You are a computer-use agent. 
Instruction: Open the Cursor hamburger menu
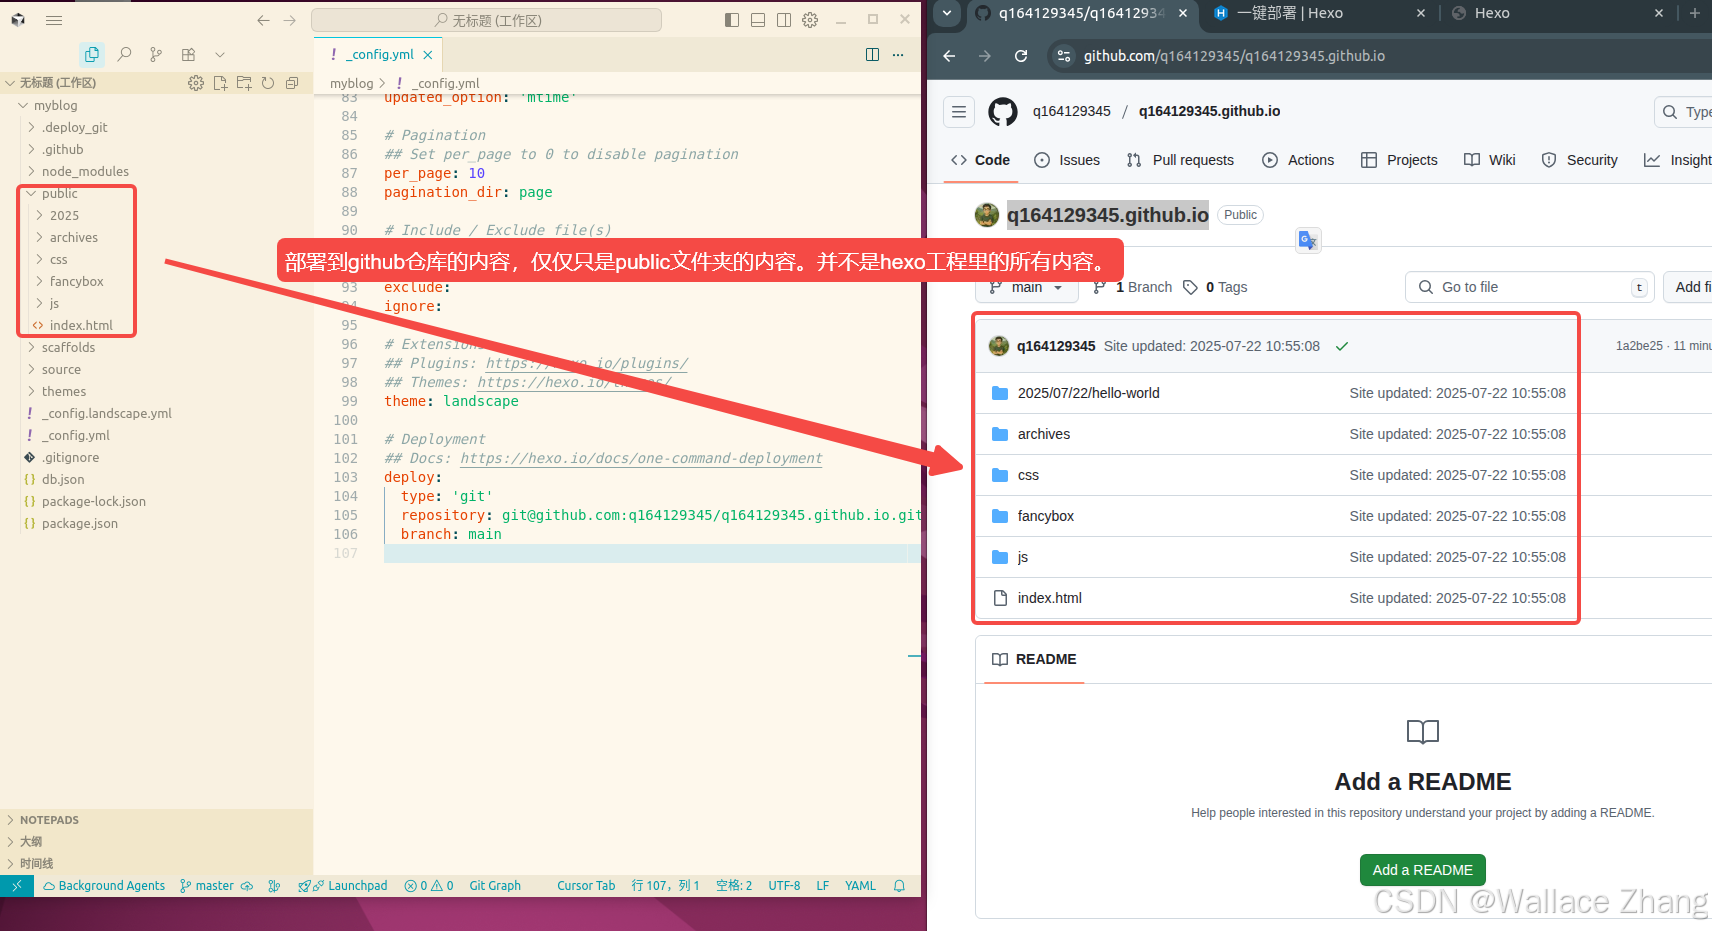[54, 20]
